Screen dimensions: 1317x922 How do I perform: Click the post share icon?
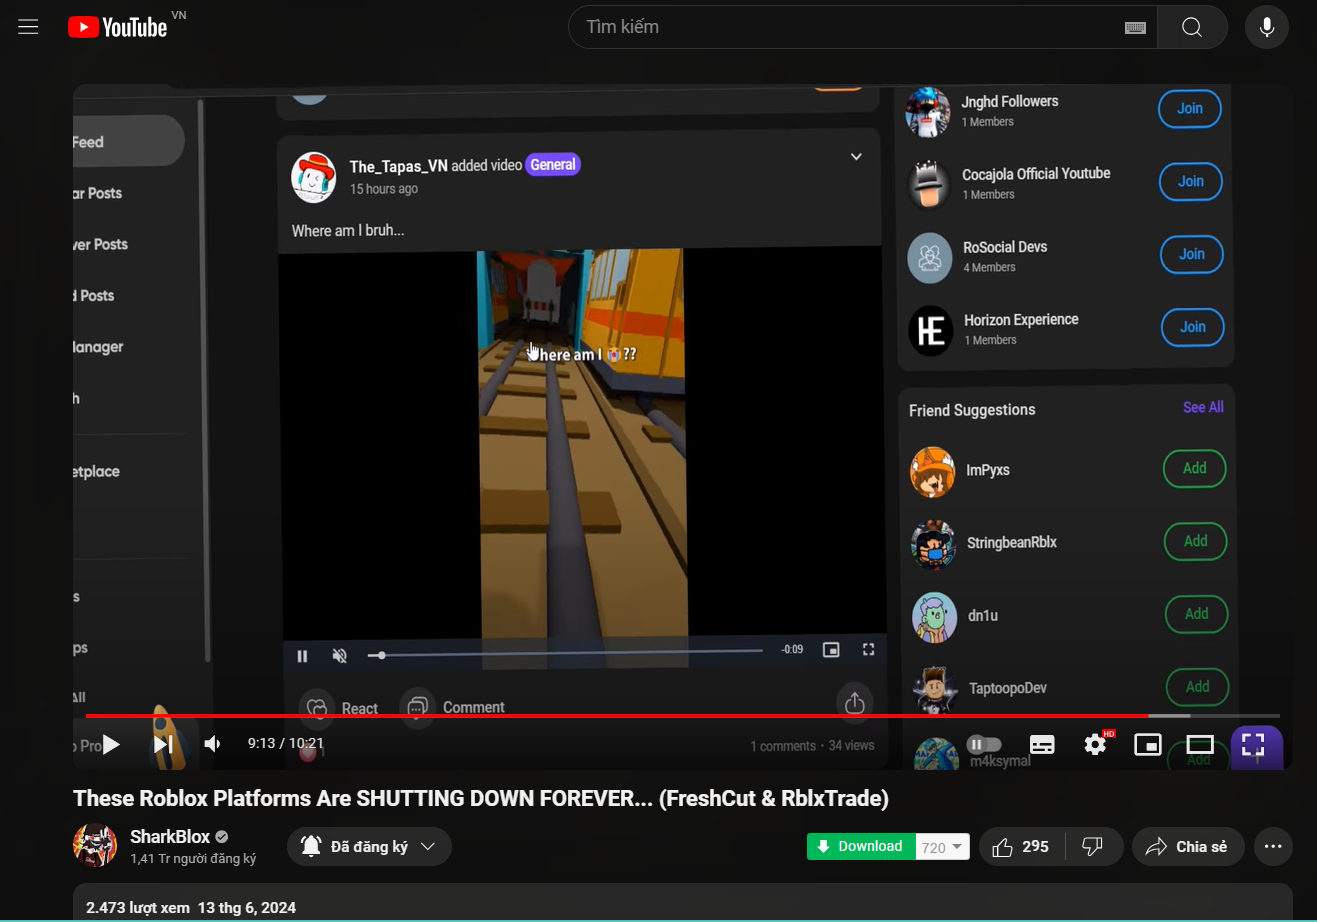coord(854,703)
